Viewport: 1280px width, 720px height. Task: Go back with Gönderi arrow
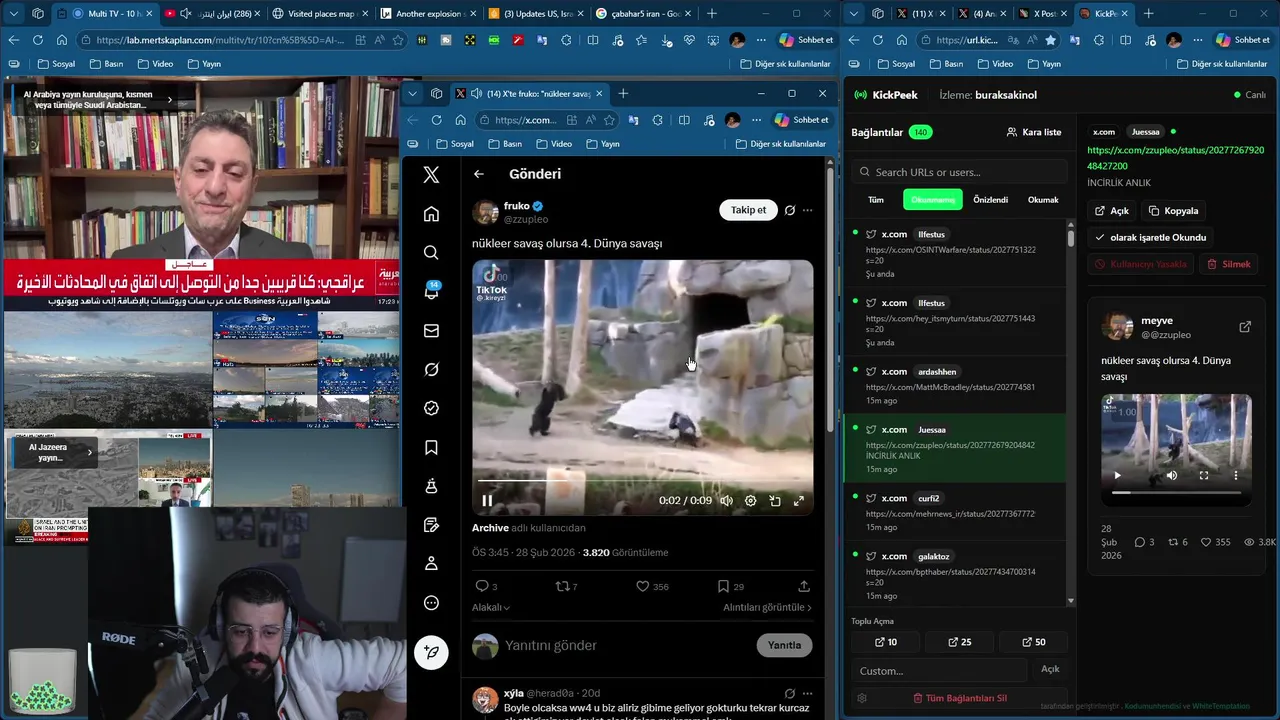click(x=479, y=174)
